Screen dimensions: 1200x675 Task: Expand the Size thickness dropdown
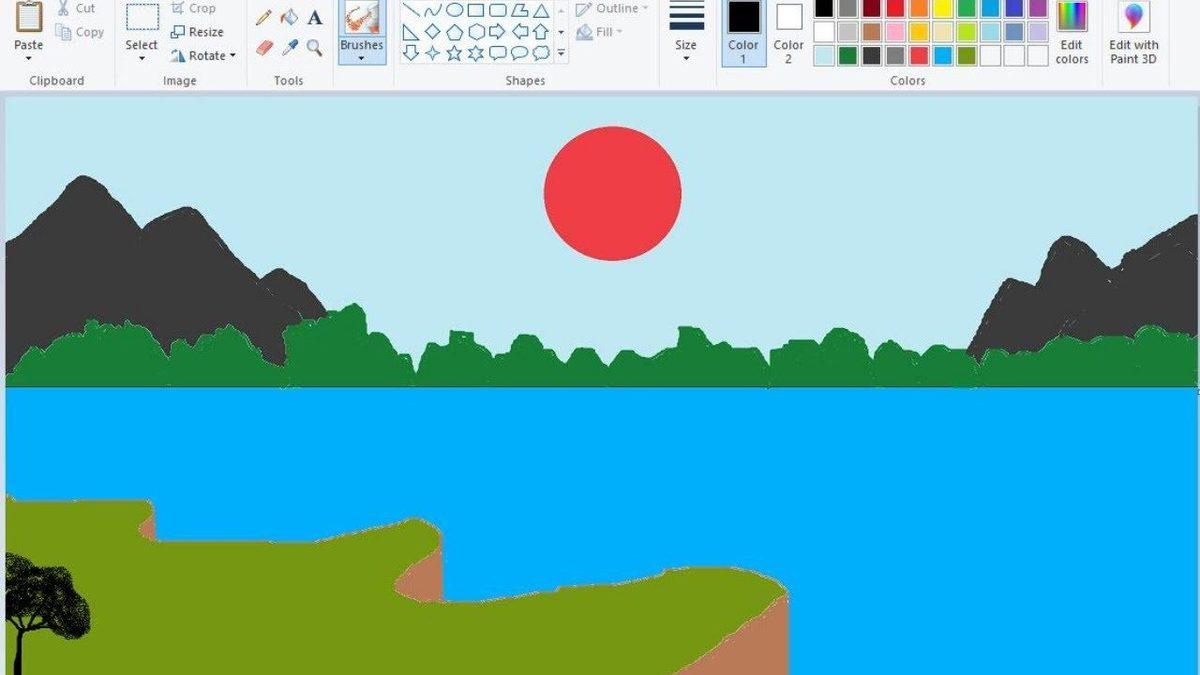[x=686, y=58]
